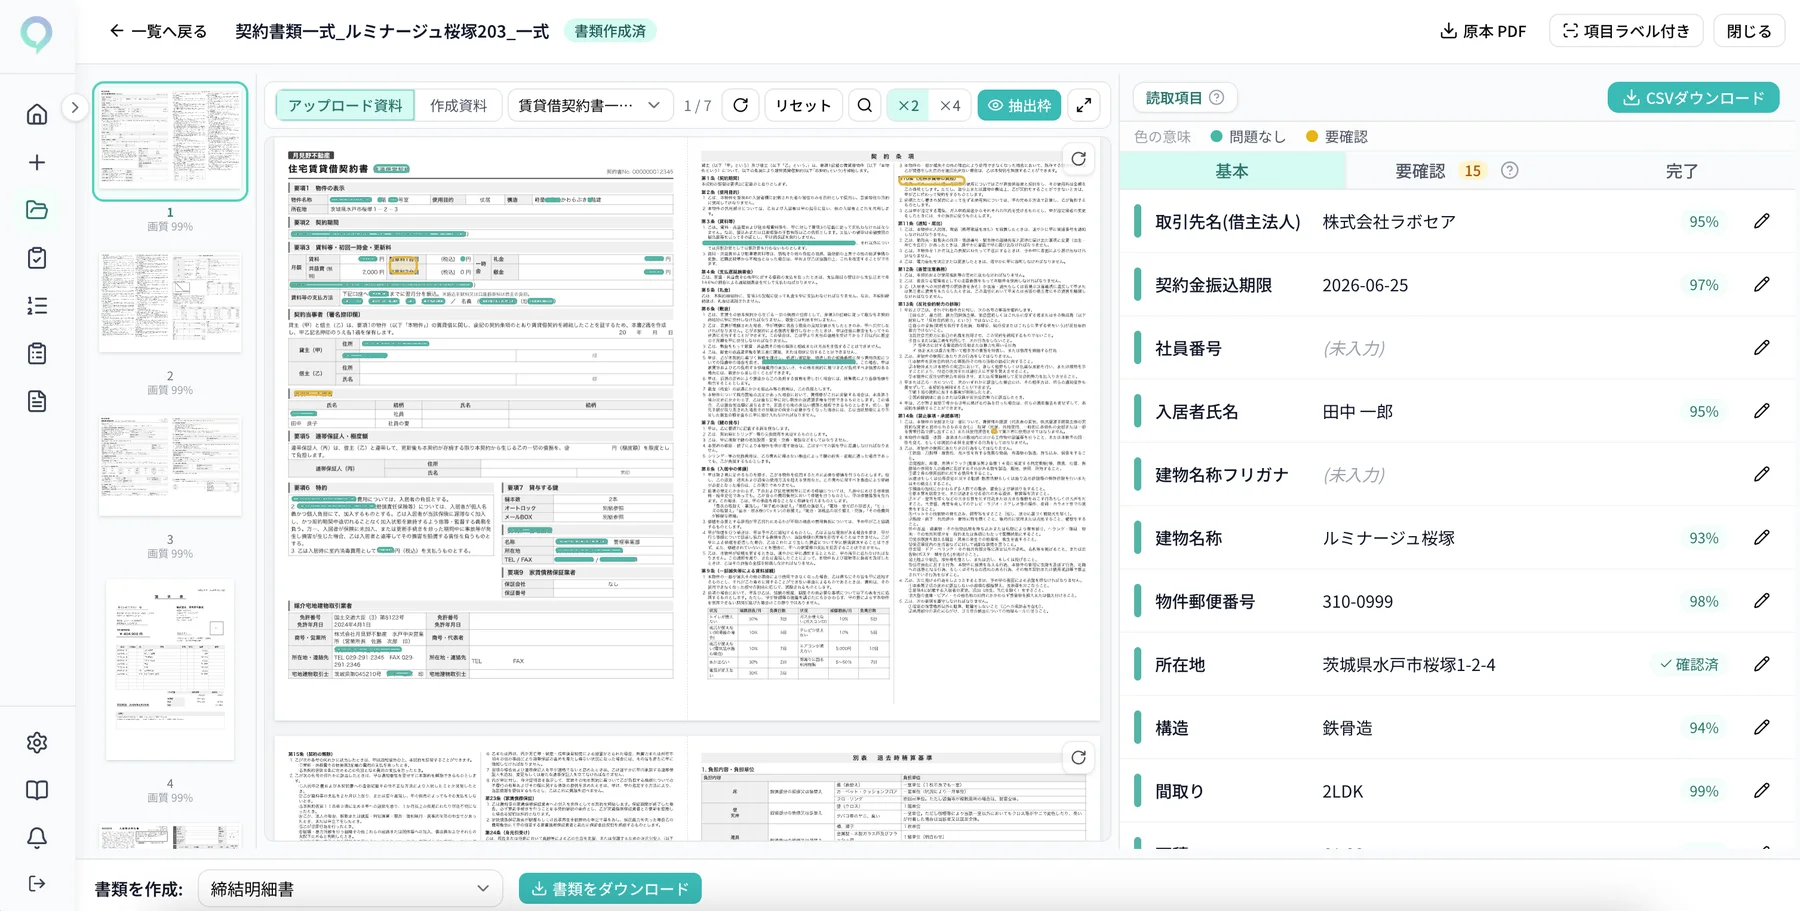Download the 原本 PDF
This screenshot has width=1800, height=911.
[x=1483, y=31]
